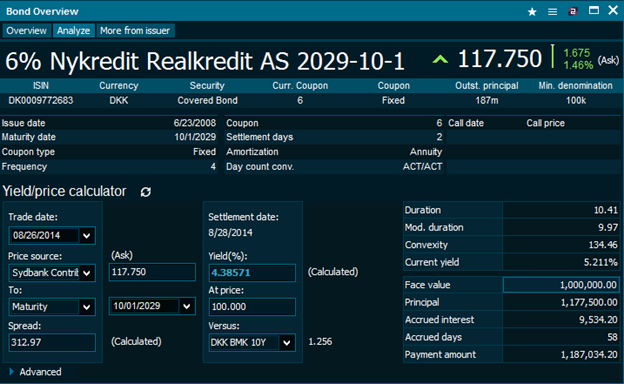Switch to the Overview tab
624x384 pixels.
(x=26, y=31)
